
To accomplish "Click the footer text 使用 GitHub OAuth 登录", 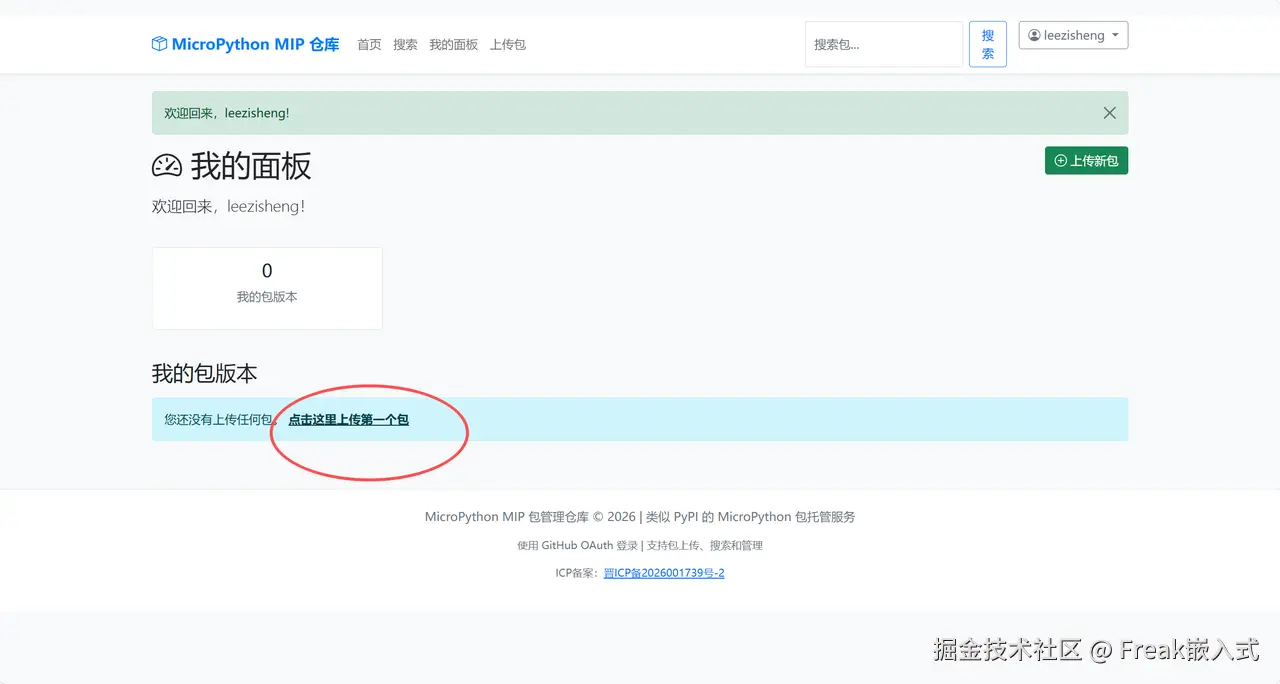I will click(x=577, y=545).
